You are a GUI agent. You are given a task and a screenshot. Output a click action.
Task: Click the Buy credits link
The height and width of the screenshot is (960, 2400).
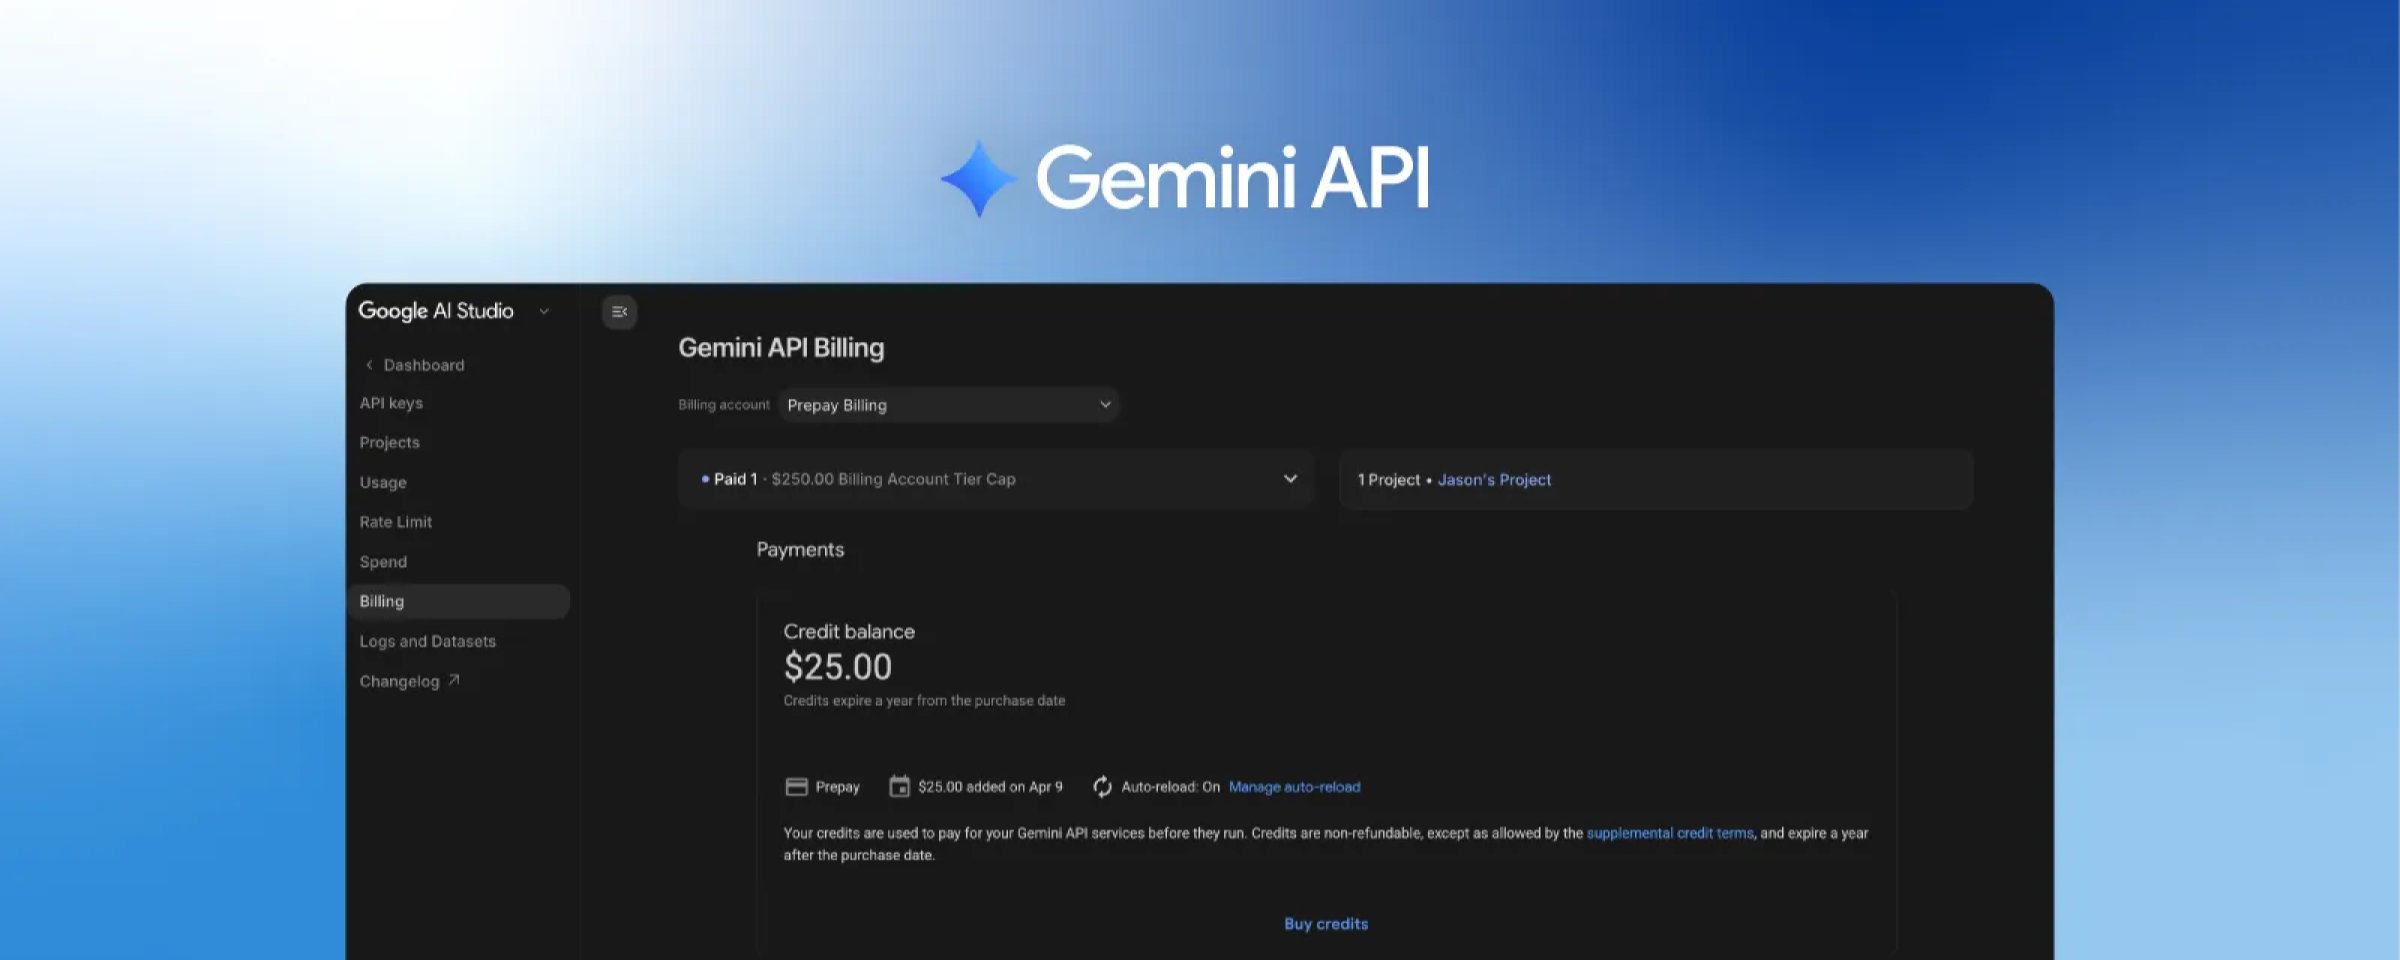point(1326,923)
